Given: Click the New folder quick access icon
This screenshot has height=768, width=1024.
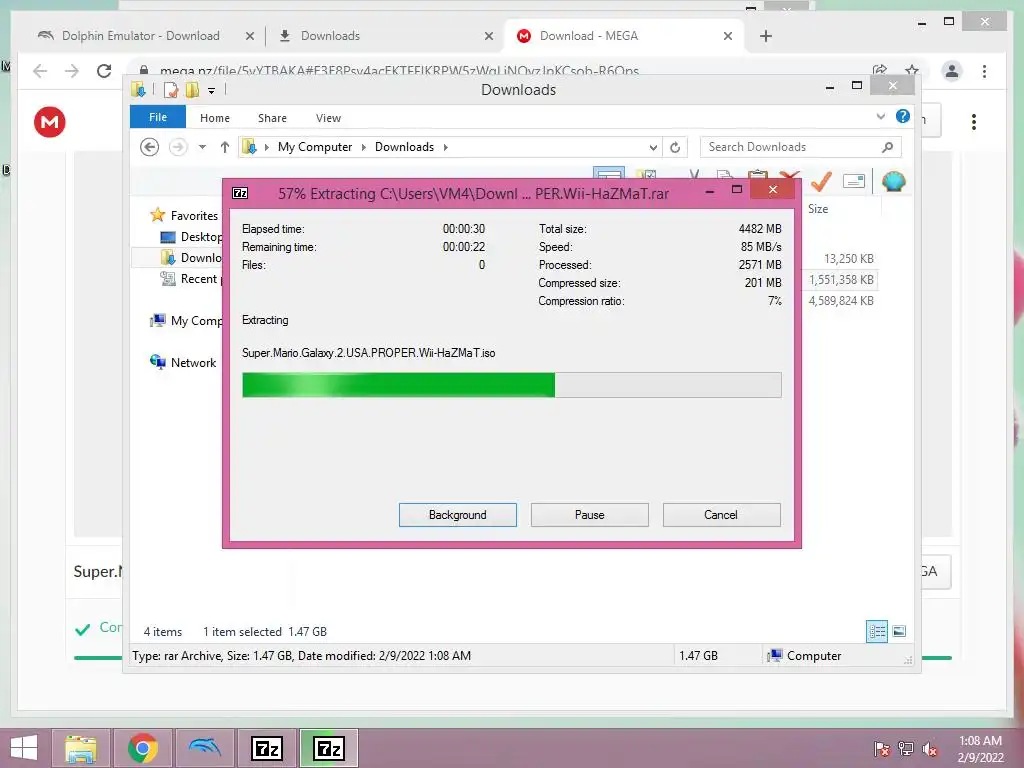Looking at the screenshot, I should click(x=192, y=89).
